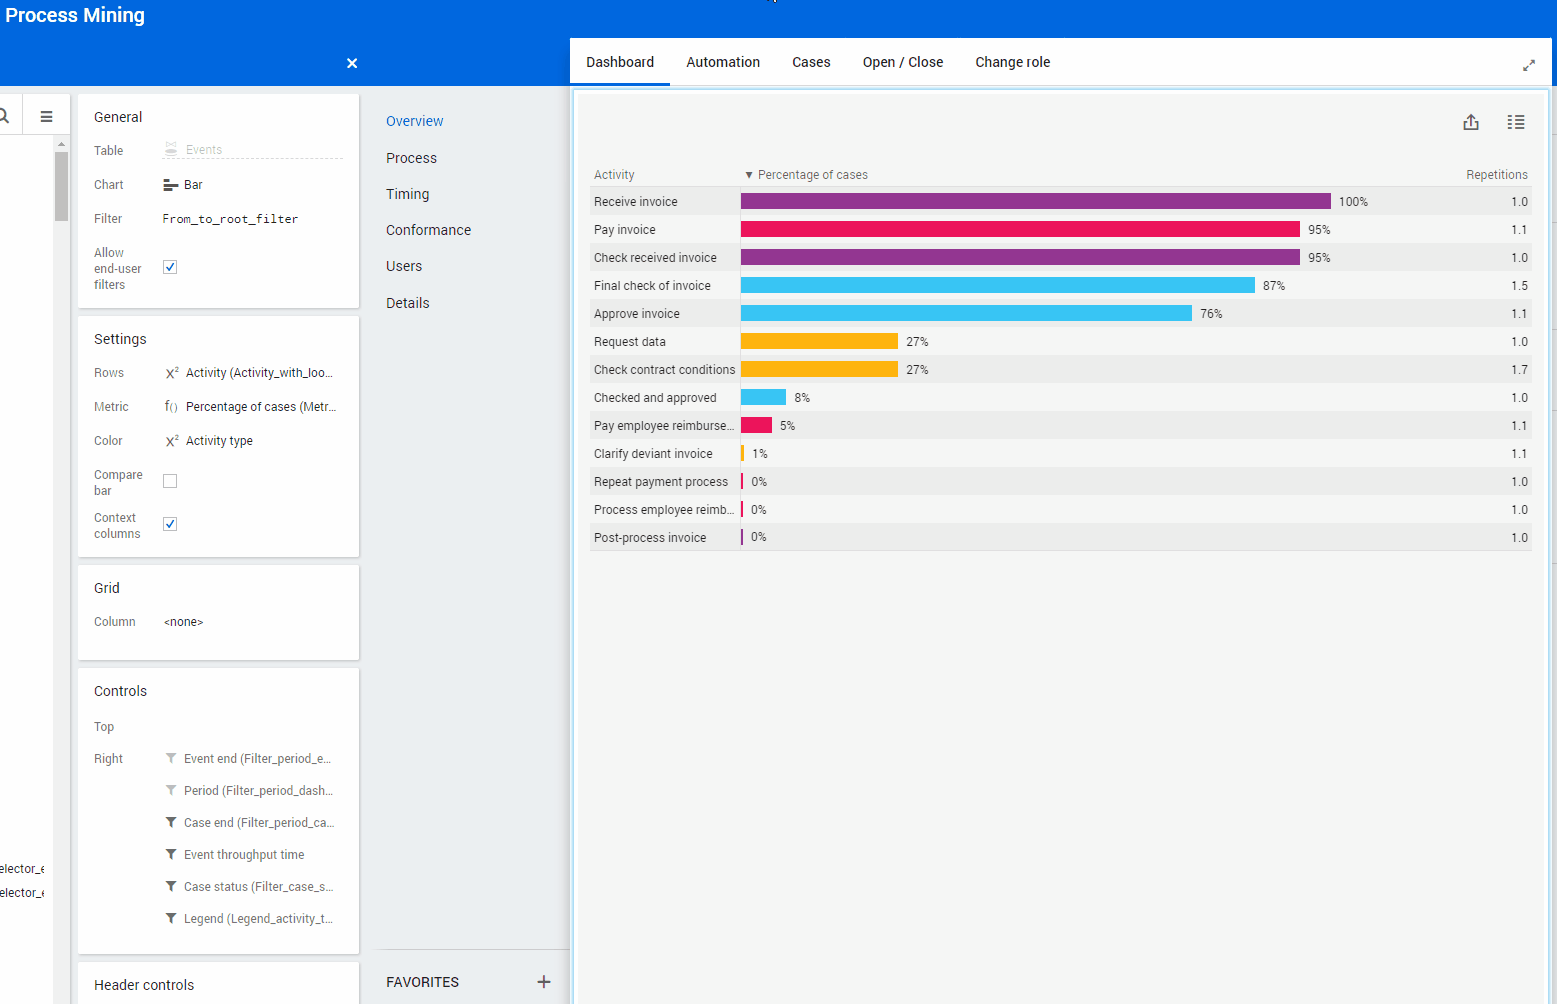Screen dimensions: 1557x1004
Task: Click the expand fullscreen arrows icon
Action: [x=1528, y=66]
